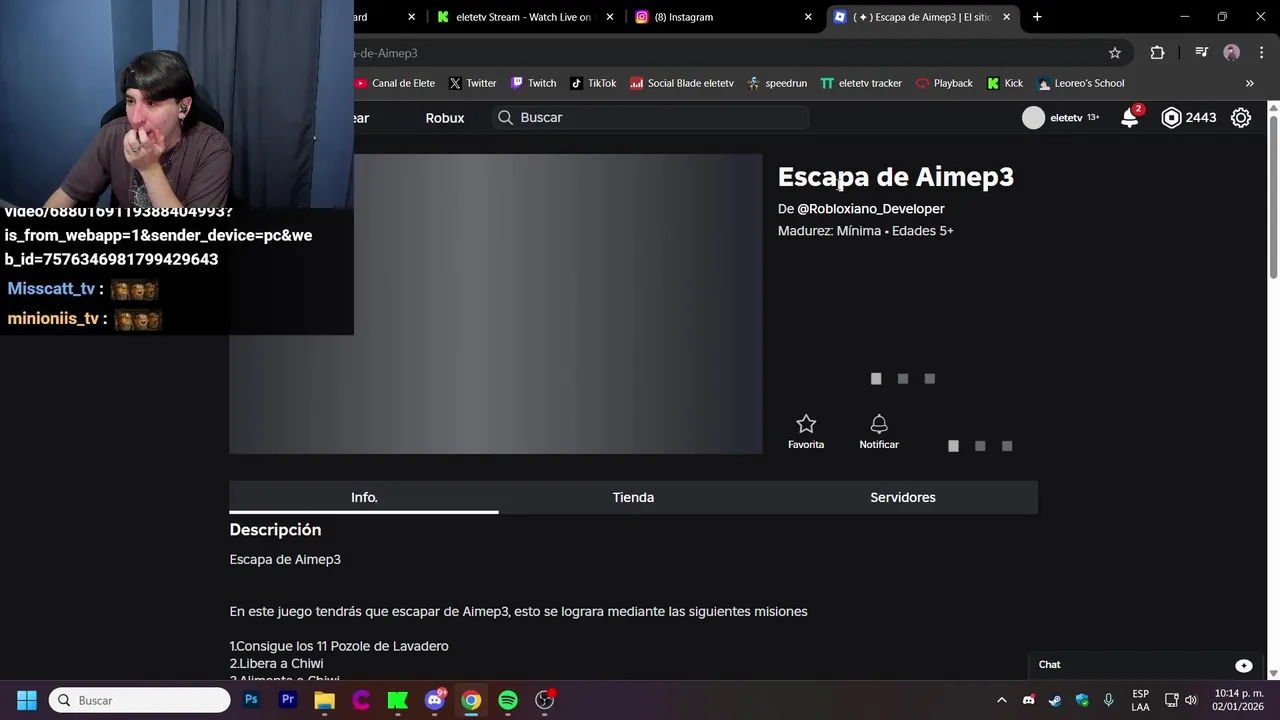Click the Roblox Buscar search field
Image resolution: width=1280 pixels, height=720 pixels.
(x=652, y=118)
